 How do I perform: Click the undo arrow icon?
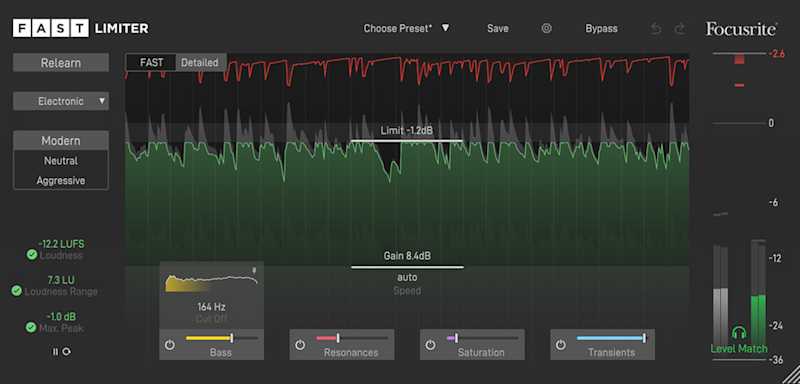click(656, 29)
